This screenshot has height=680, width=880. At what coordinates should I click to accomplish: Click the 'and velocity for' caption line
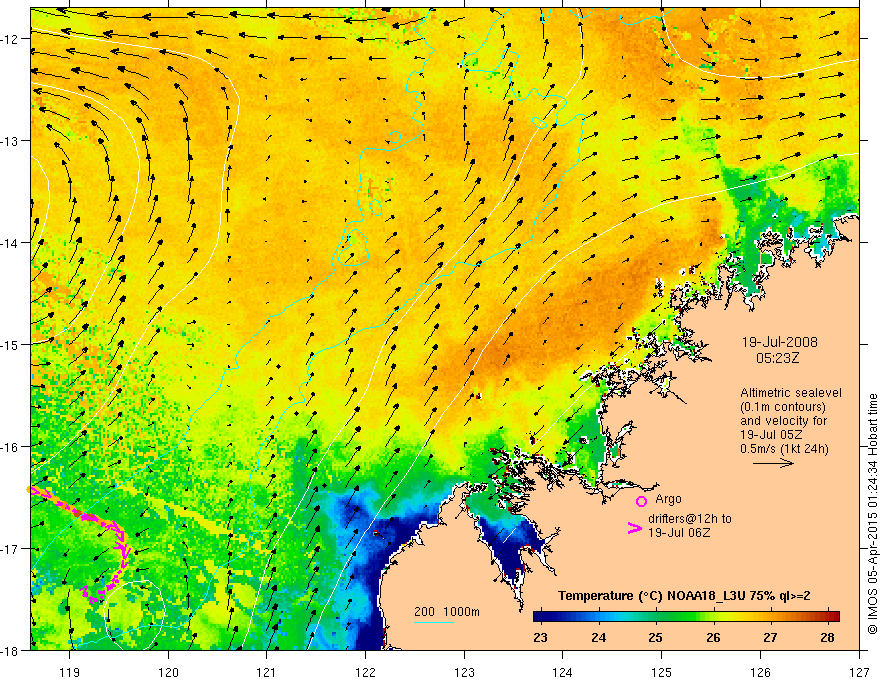tap(783, 421)
